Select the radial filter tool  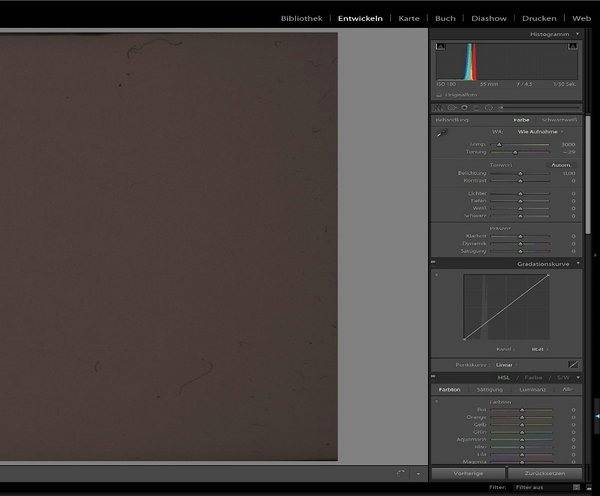(x=488, y=108)
